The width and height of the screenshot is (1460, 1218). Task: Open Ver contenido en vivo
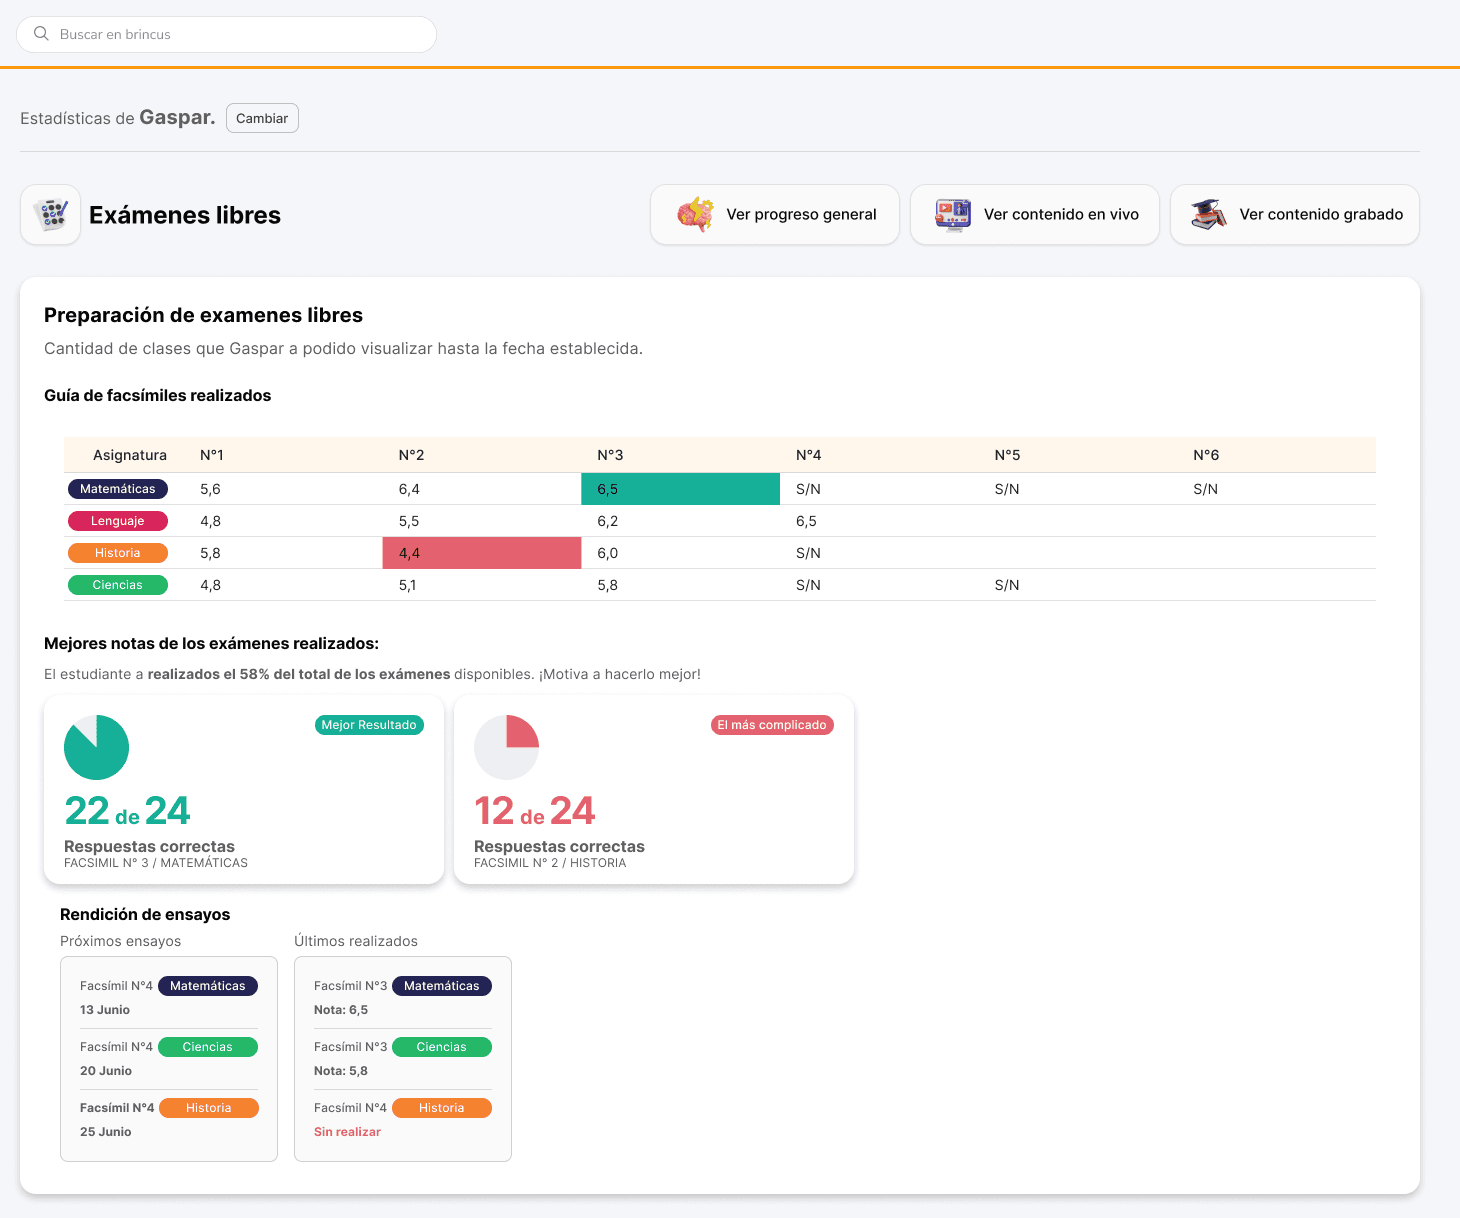[x=1035, y=214]
